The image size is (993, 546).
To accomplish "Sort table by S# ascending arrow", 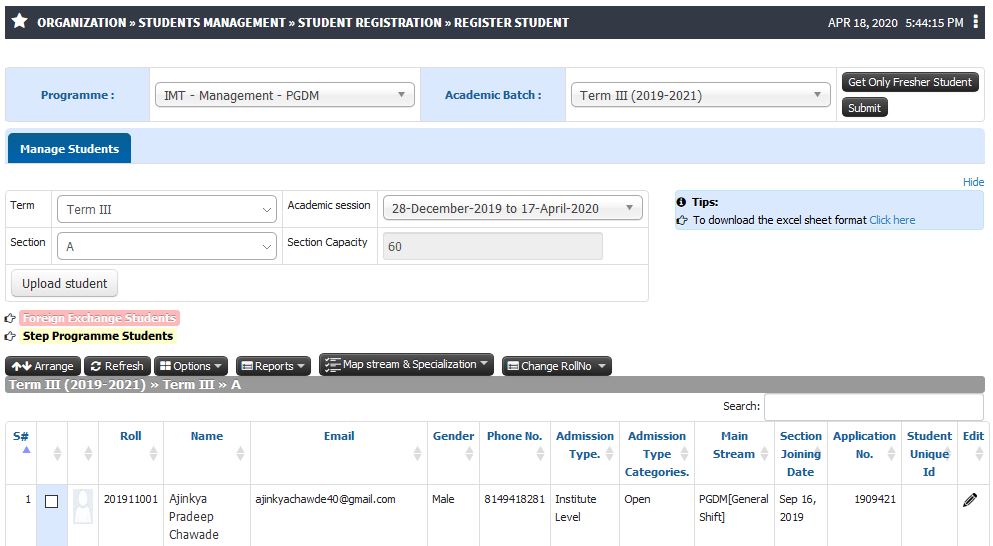I will [27, 450].
